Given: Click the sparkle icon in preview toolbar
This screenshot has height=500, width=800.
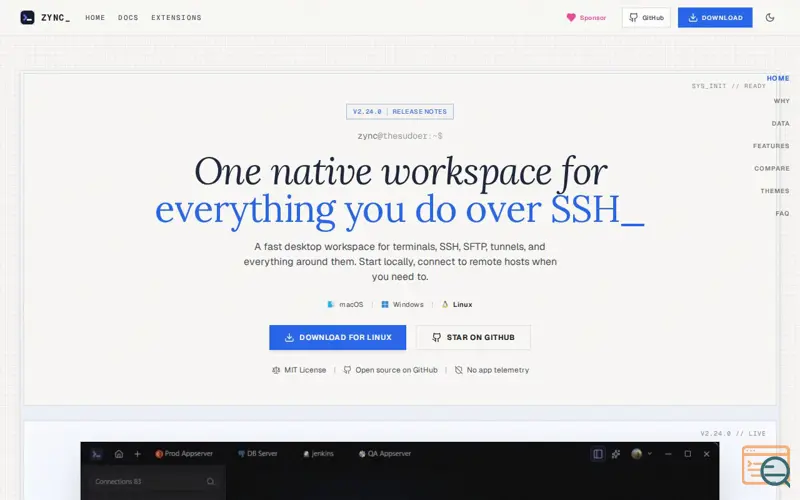Looking at the screenshot, I should [x=616, y=454].
